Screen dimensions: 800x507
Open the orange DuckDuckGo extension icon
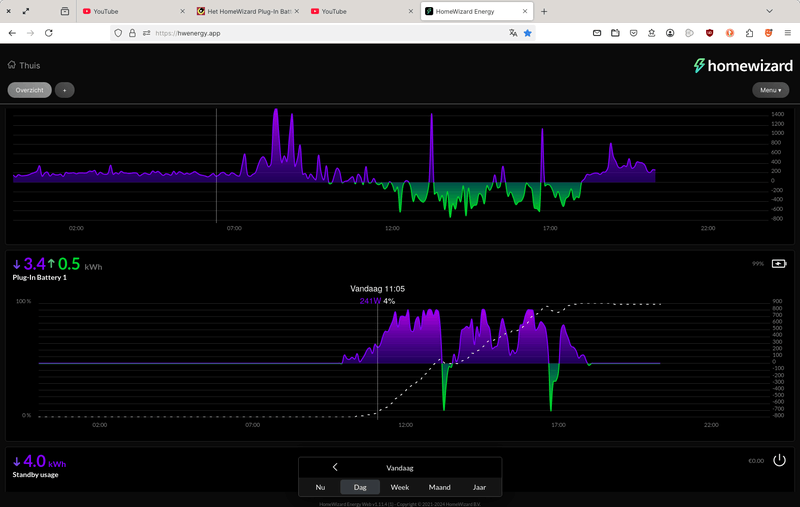pos(730,33)
